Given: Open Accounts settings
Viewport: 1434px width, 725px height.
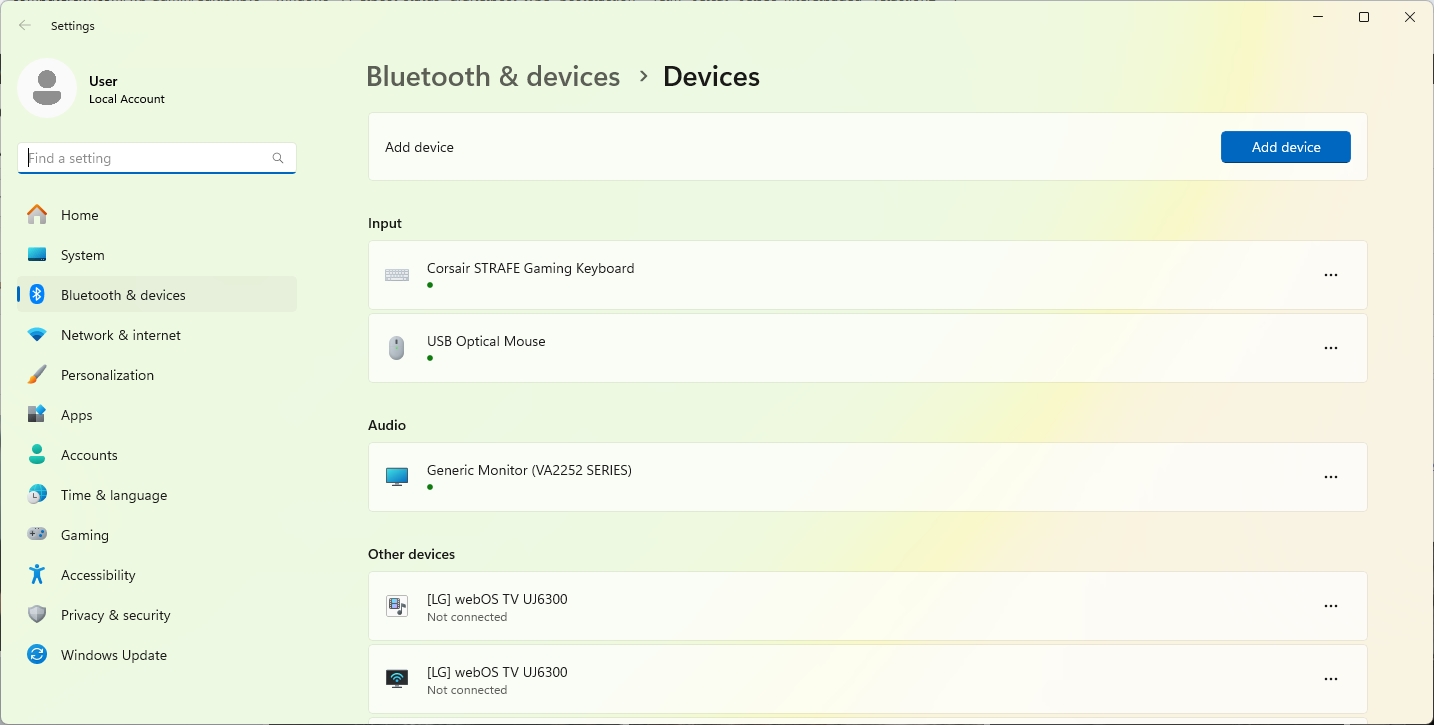Looking at the screenshot, I should click(157, 455).
